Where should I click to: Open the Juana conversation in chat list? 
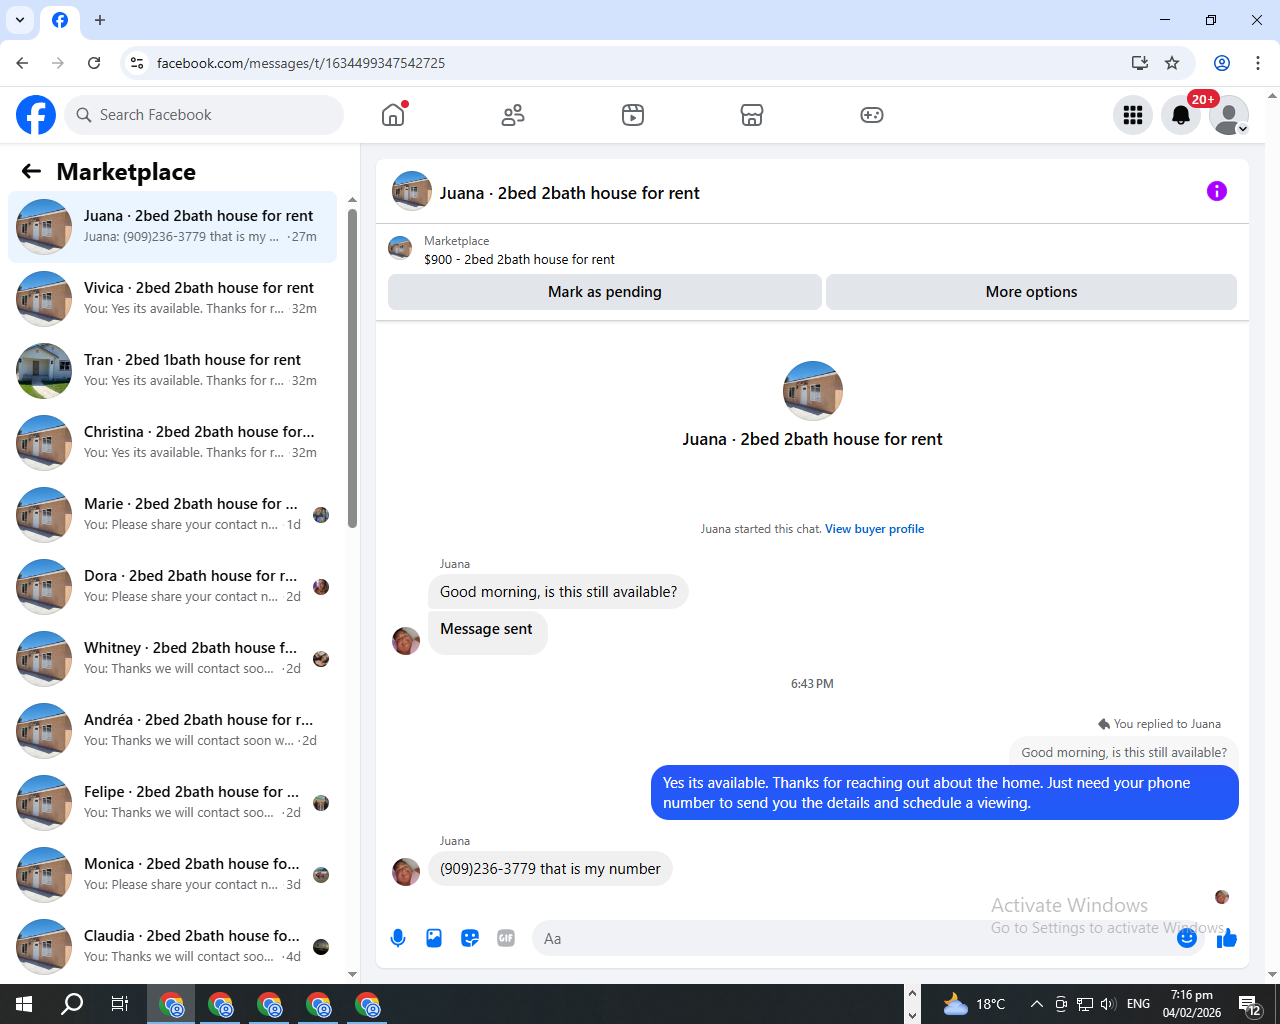click(x=172, y=227)
